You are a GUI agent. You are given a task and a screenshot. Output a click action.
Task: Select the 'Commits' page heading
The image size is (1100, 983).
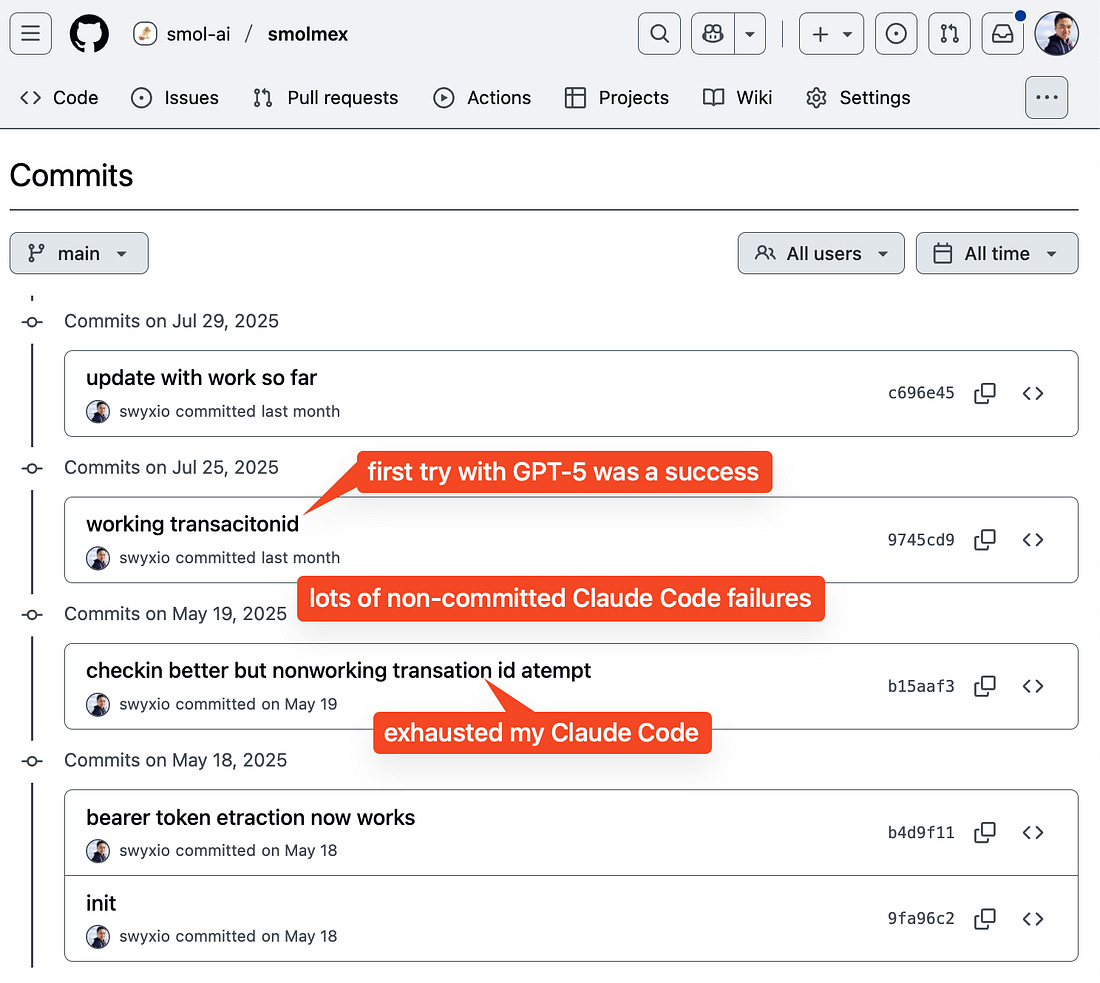click(72, 175)
